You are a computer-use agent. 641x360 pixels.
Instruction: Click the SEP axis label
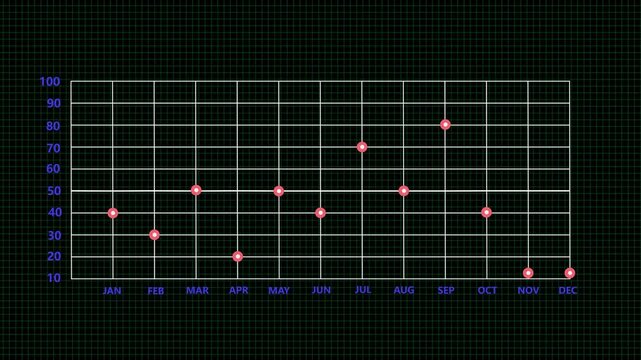[446, 291]
